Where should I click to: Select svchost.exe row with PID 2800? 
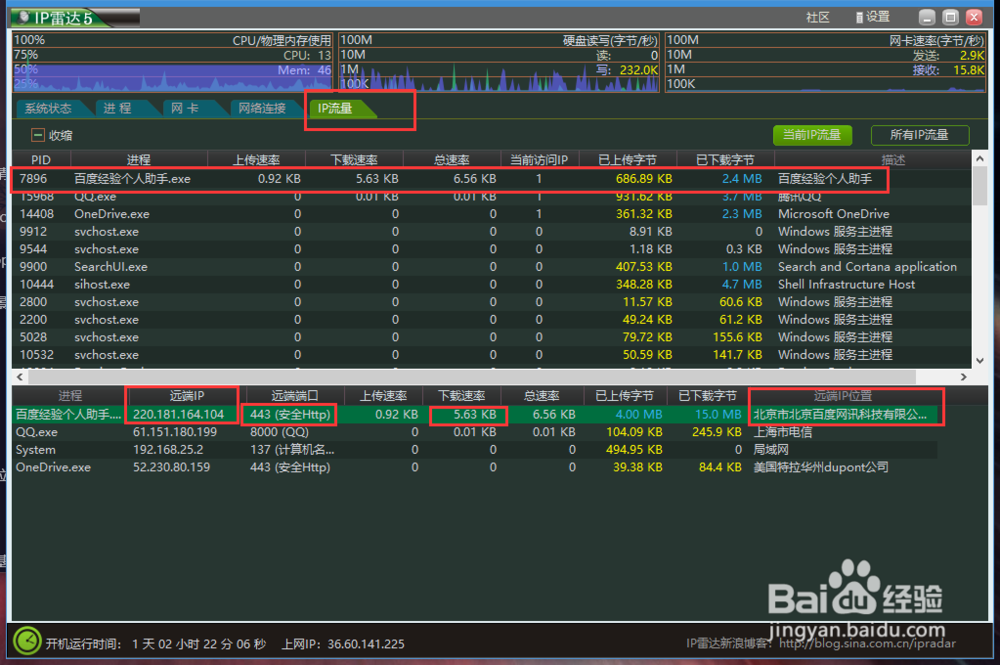click(x=491, y=302)
